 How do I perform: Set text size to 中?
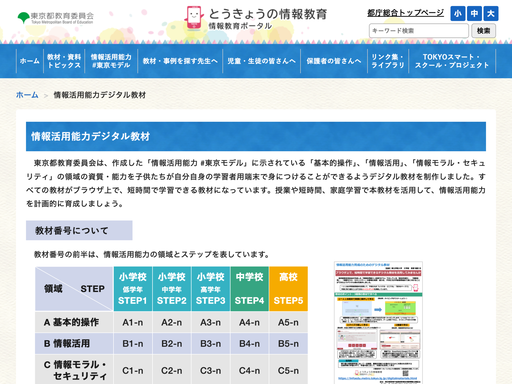coord(474,14)
